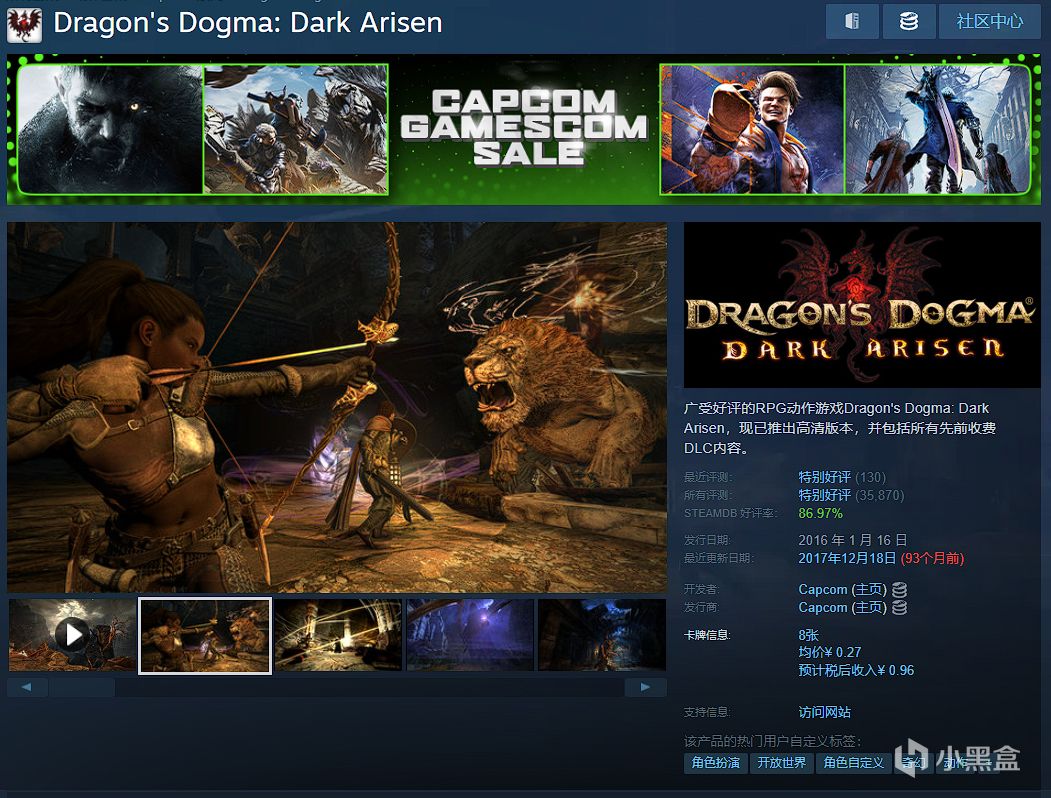Select the 开放世界 tag

(x=782, y=762)
